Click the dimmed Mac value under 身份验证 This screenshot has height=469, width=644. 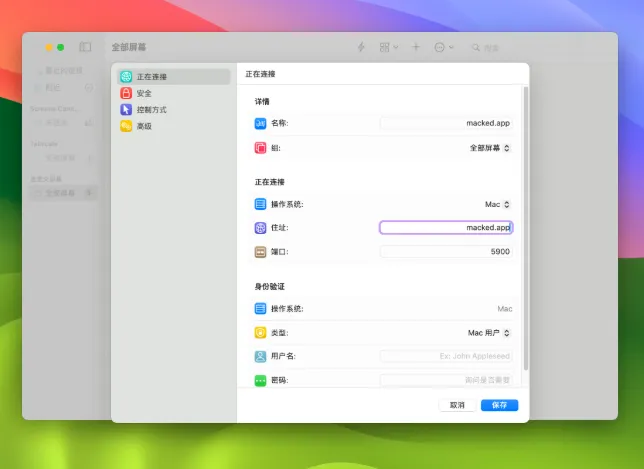tap(505, 308)
